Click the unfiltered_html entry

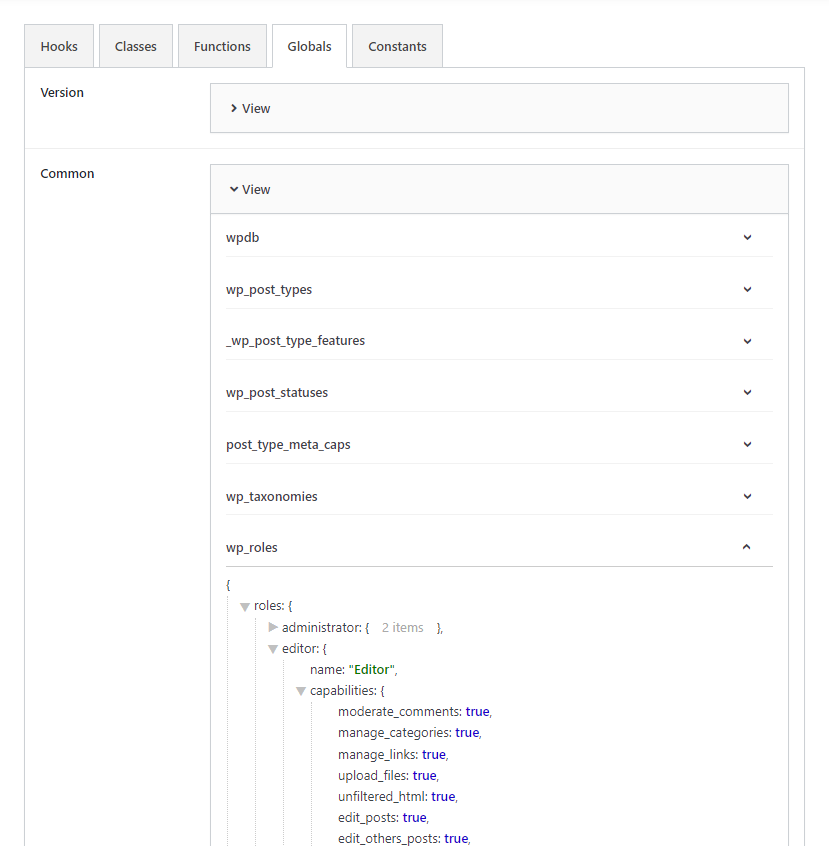[x=397, y=796]
